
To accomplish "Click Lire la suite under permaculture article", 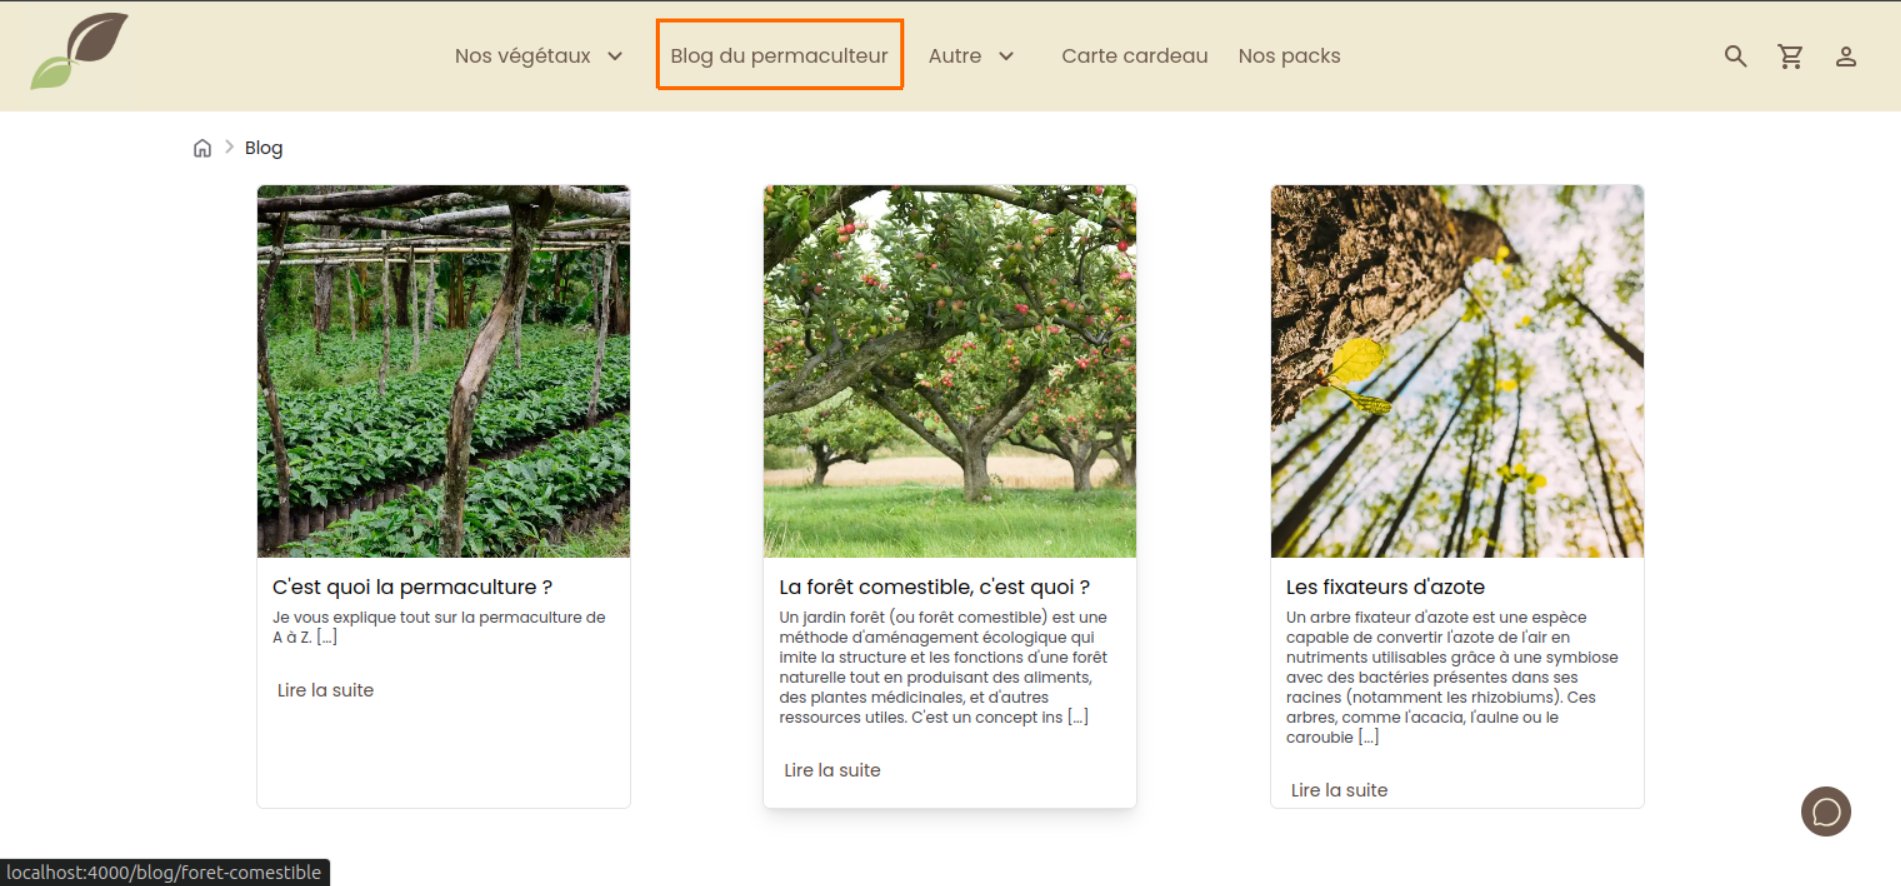I will tap(325, 690).
